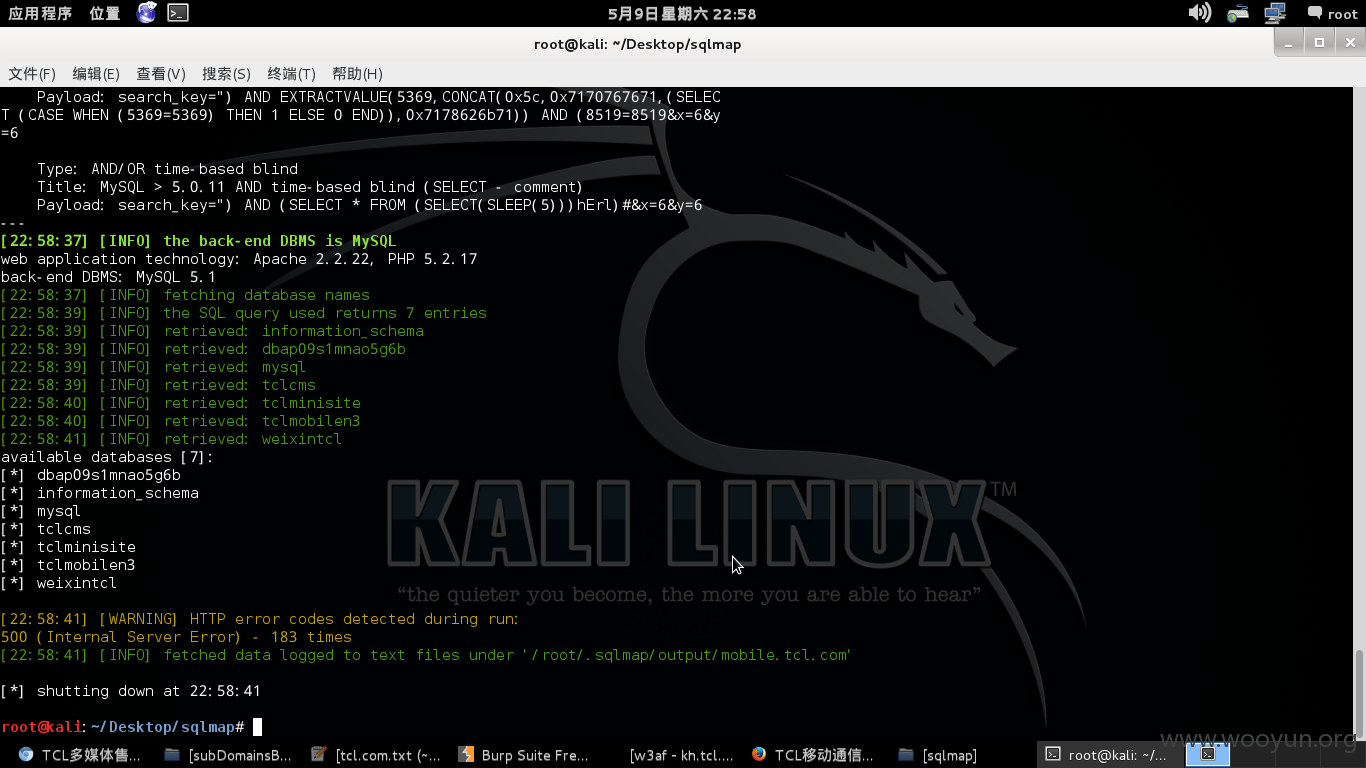Viewport: 1366px width, 768px height.
Task: Click at the terminal prompt cursor
Action: click(x=257, y=727)
